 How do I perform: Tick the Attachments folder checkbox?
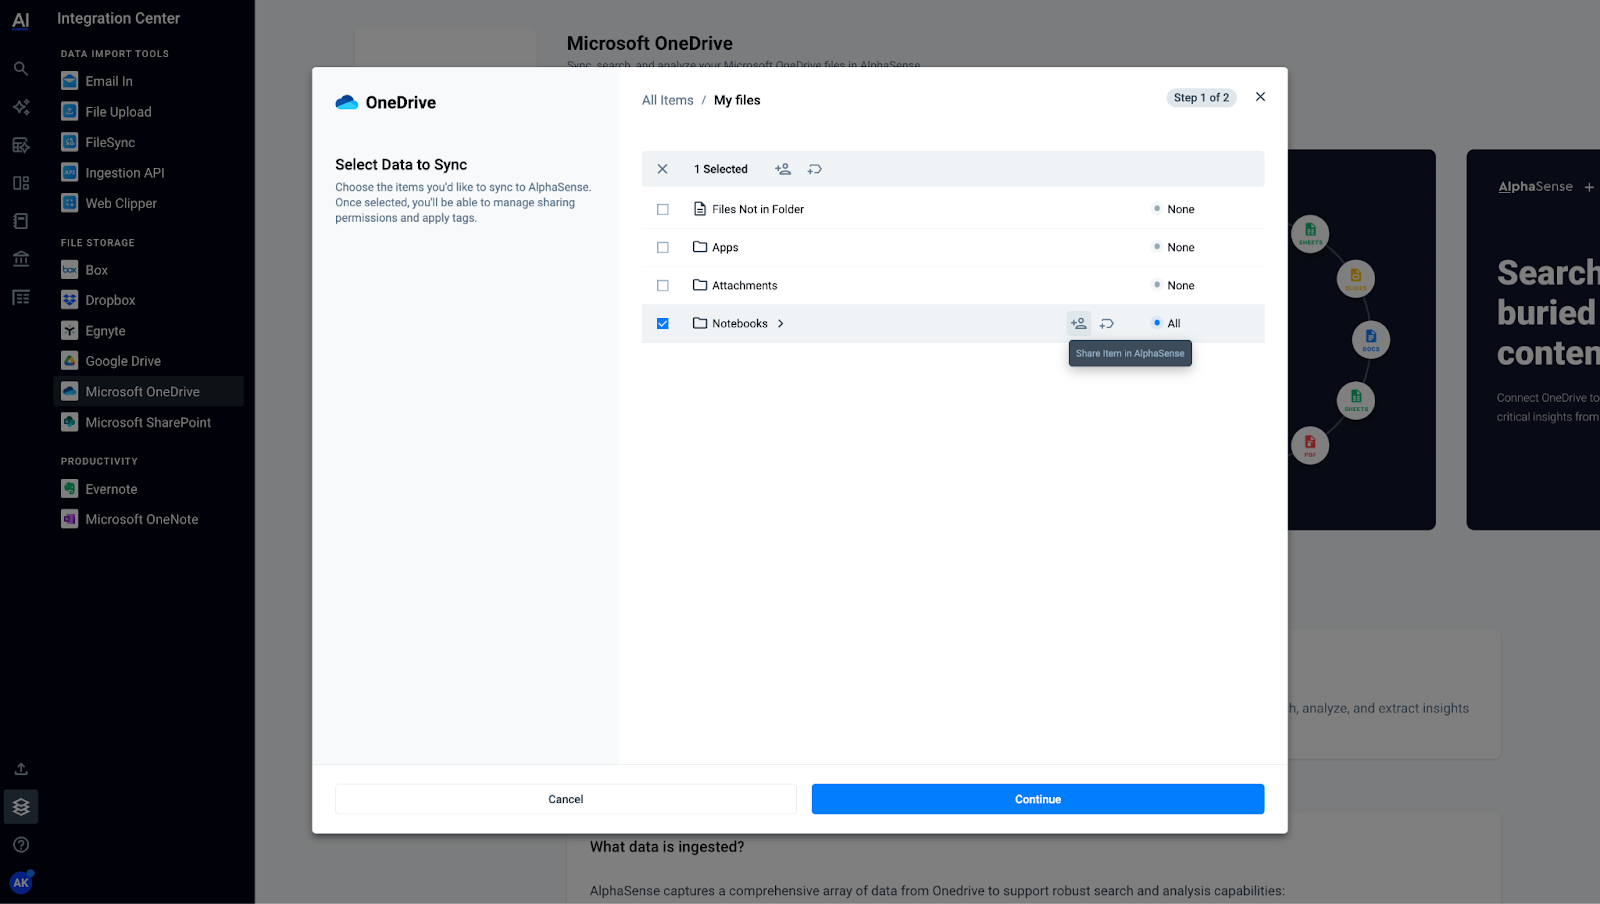click(662, 285)
